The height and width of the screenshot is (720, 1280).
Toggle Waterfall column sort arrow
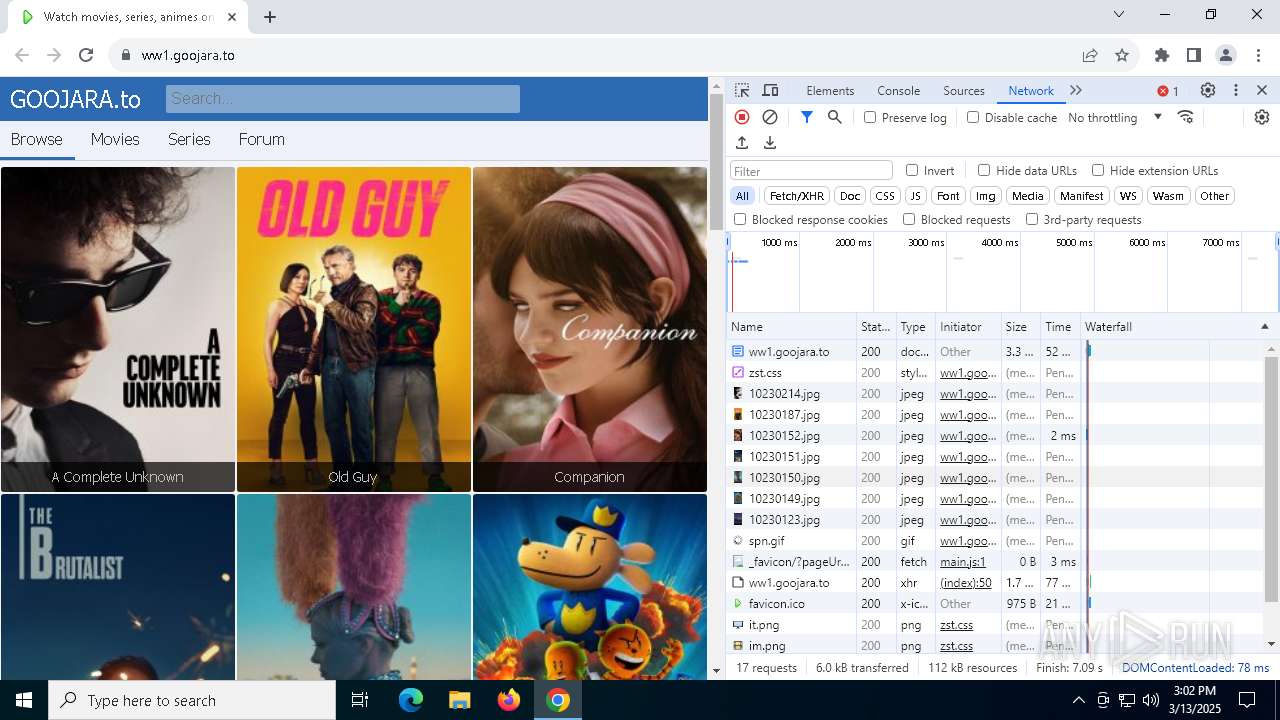click(1264, 327)
